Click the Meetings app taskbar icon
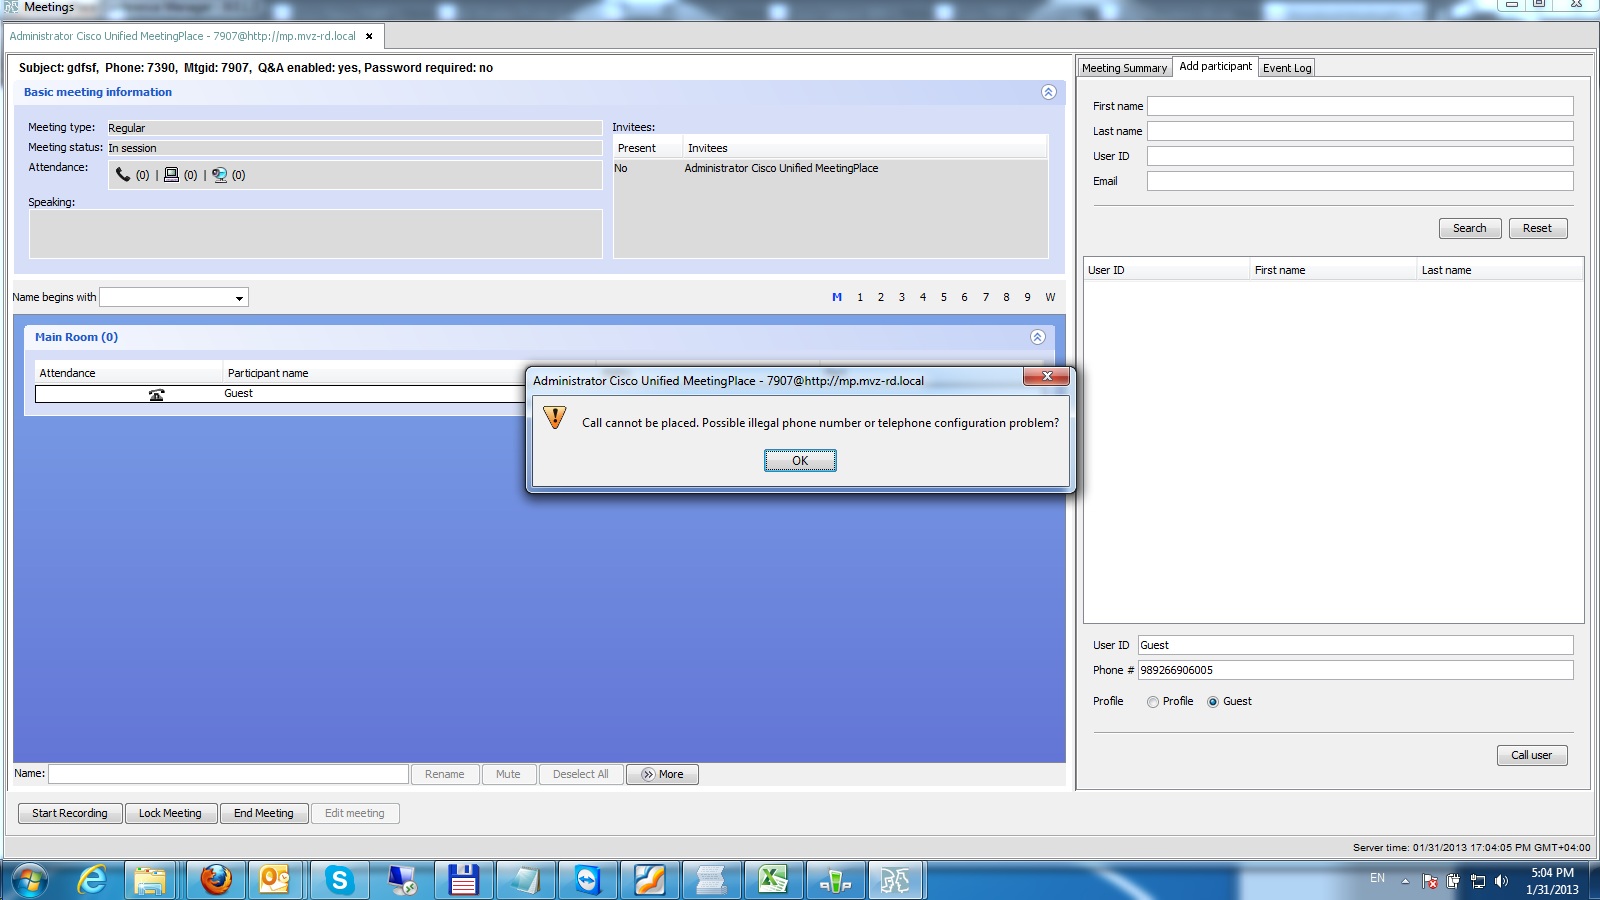The width and height of the screenshot is (1600, 900). coord(895,881)
